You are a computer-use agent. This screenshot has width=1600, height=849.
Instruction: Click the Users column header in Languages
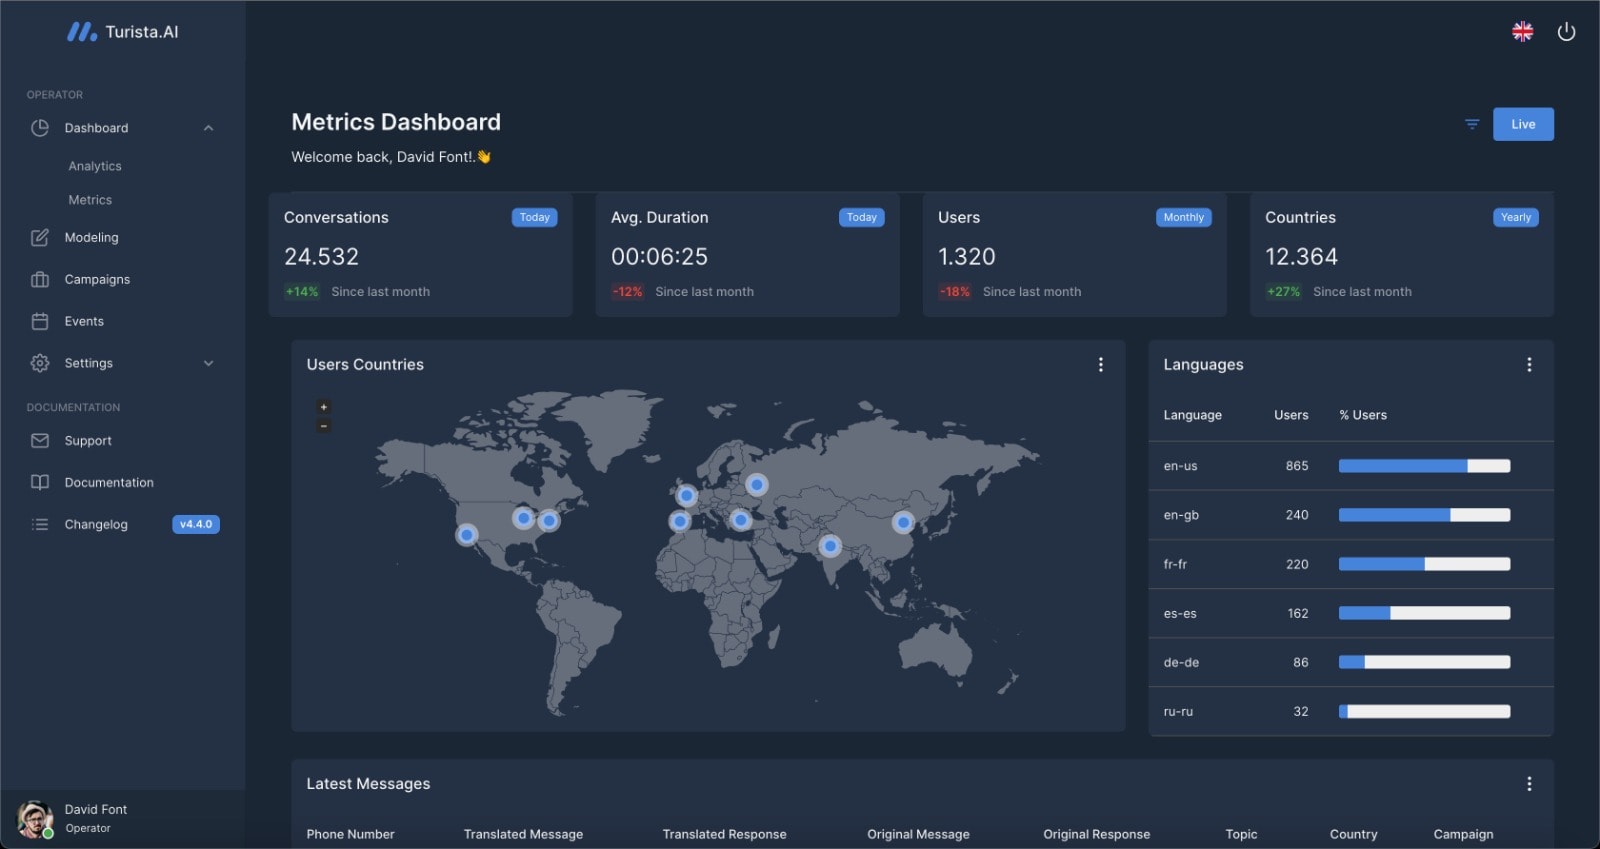[x=1291, y=415]
